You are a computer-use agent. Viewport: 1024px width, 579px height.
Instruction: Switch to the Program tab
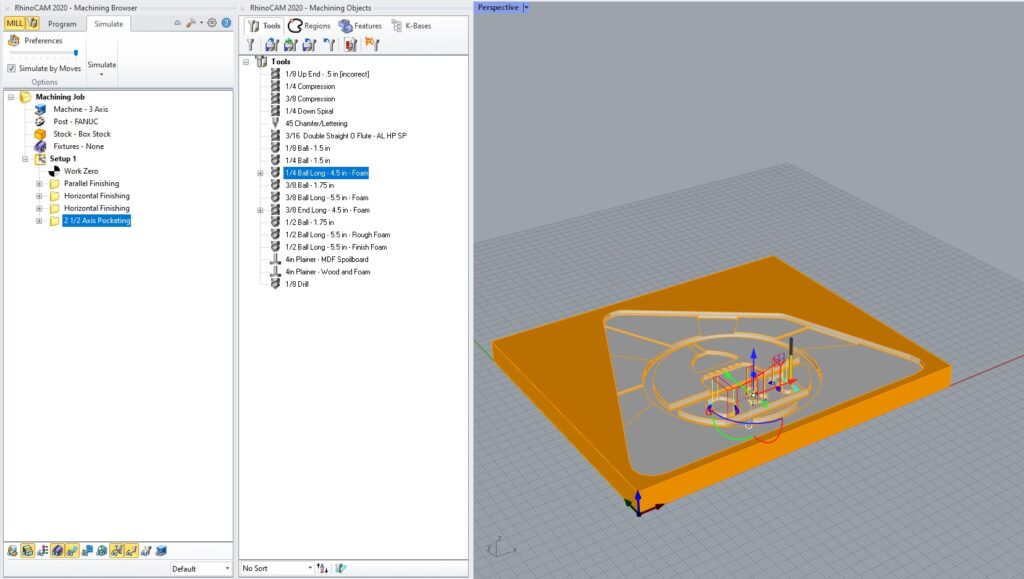coord(62,24)
